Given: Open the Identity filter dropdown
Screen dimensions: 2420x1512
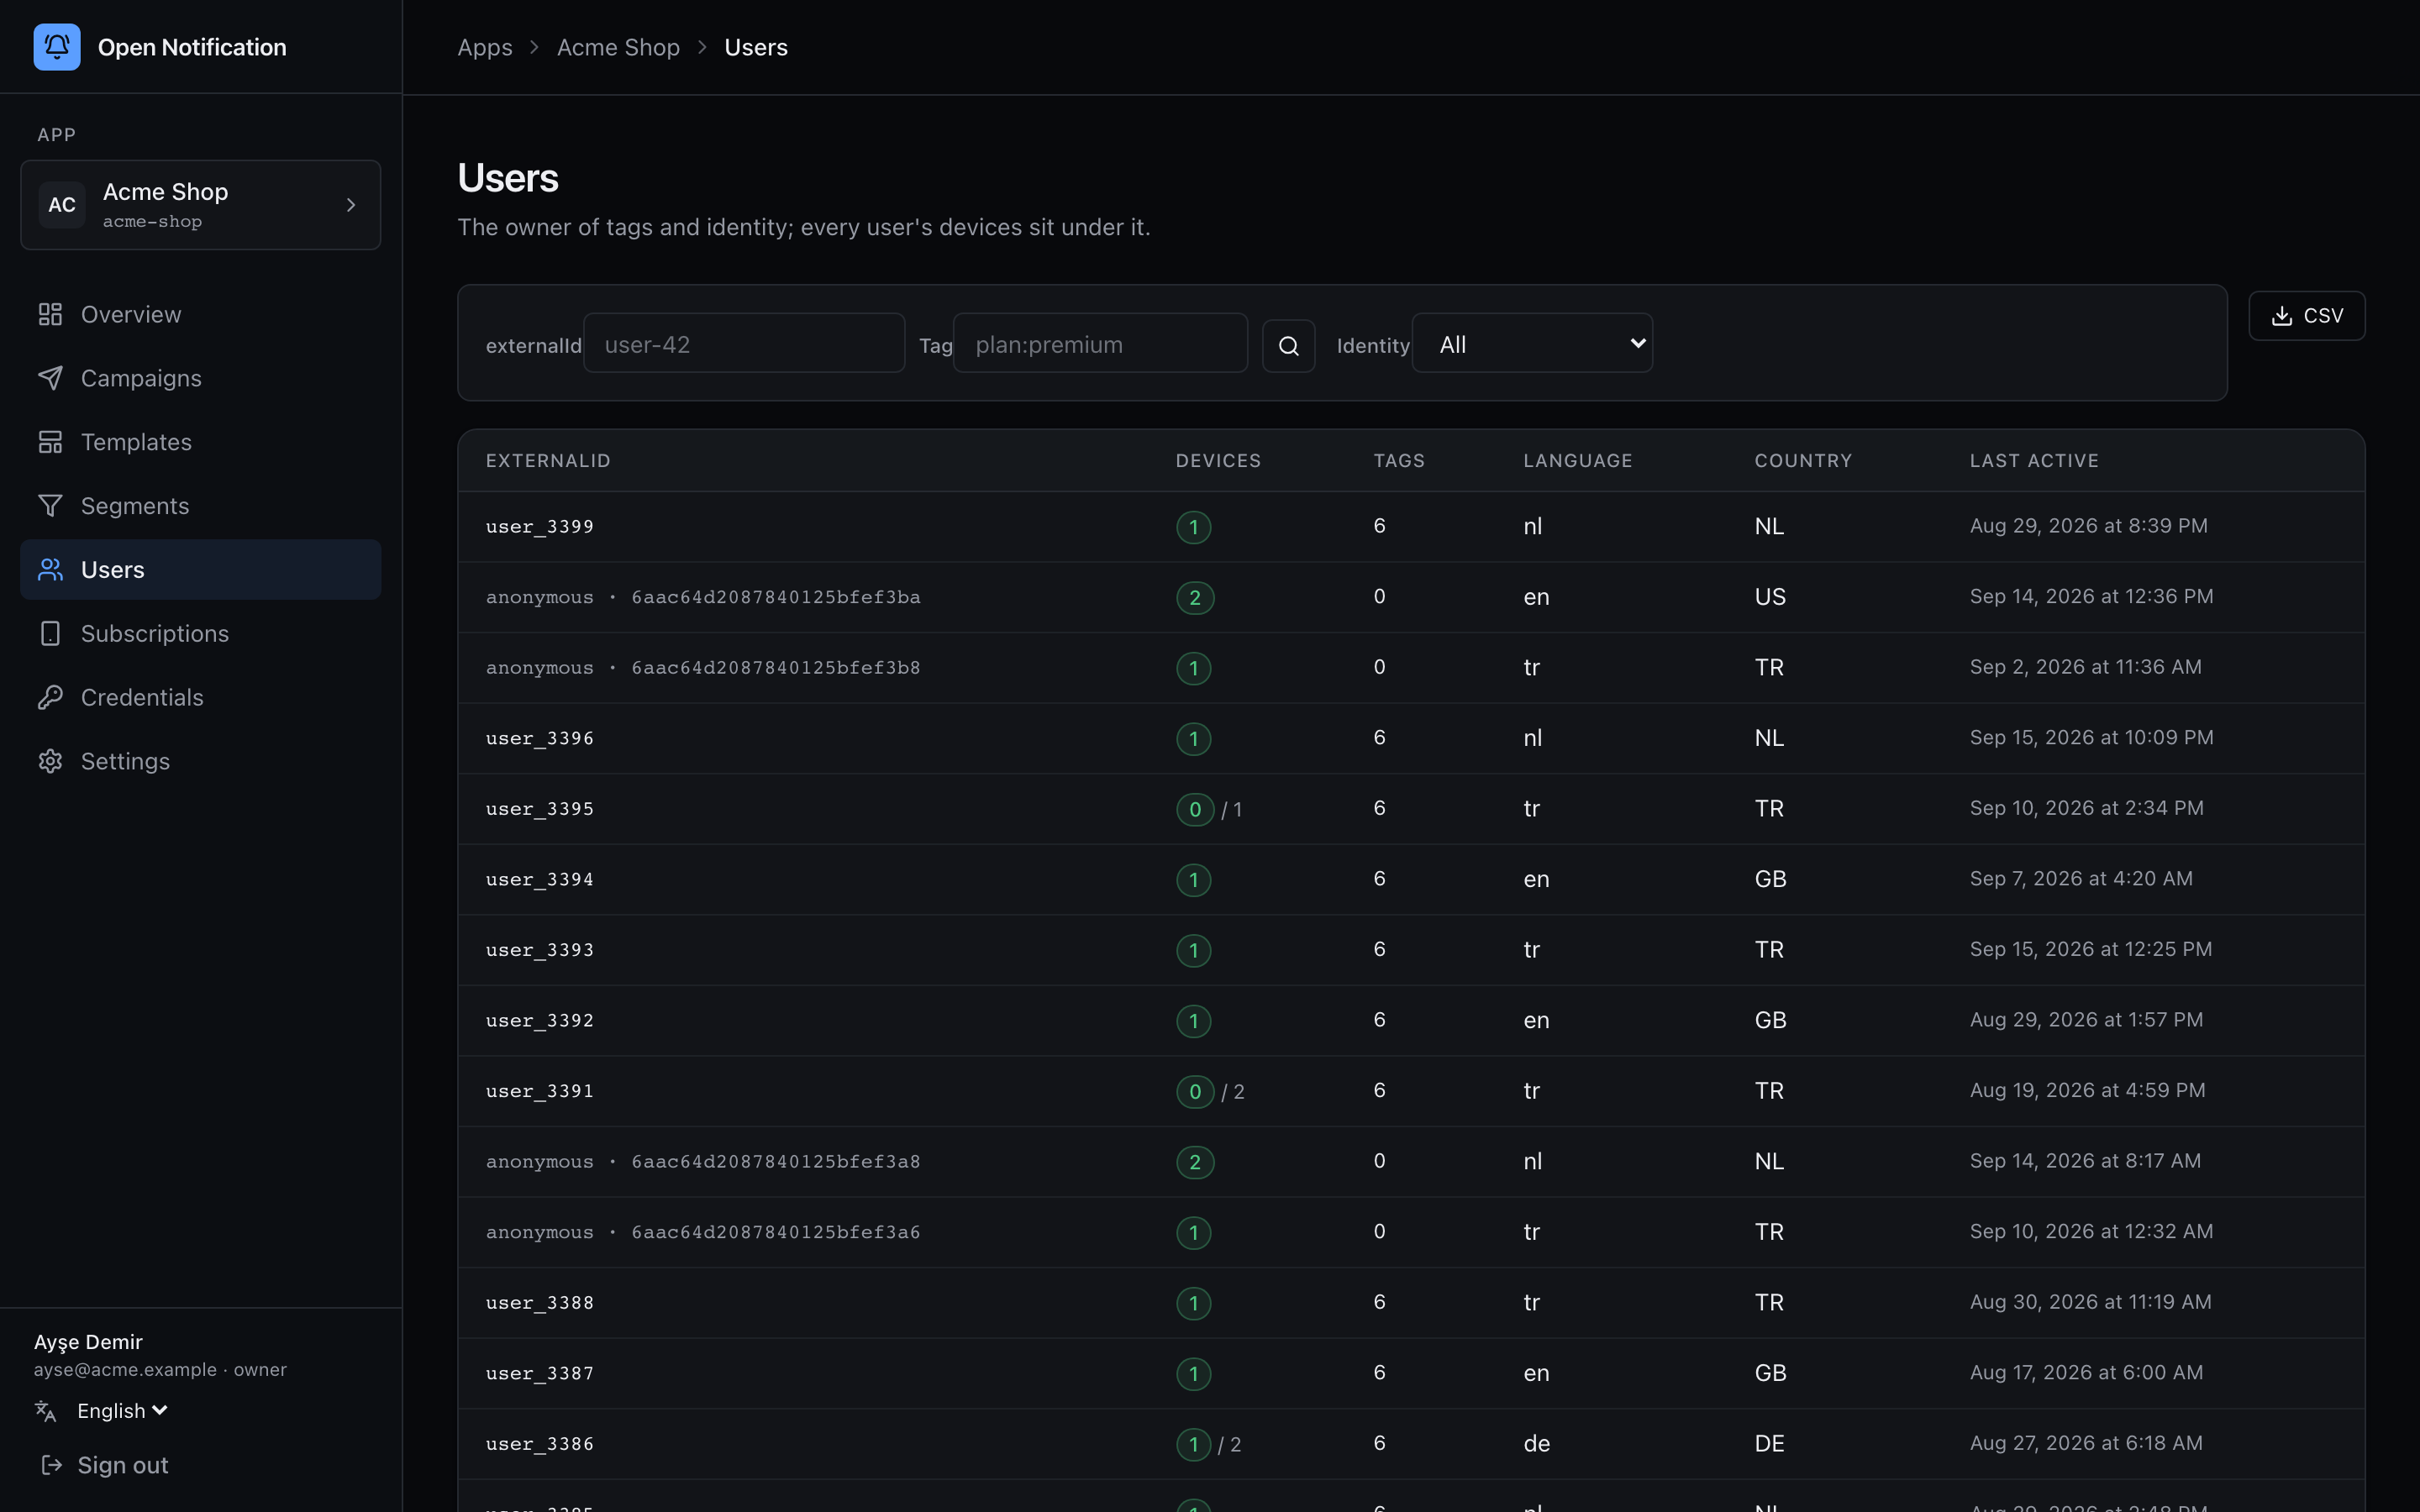Looking at the screenshot, I should click(x=1532, y=343).
